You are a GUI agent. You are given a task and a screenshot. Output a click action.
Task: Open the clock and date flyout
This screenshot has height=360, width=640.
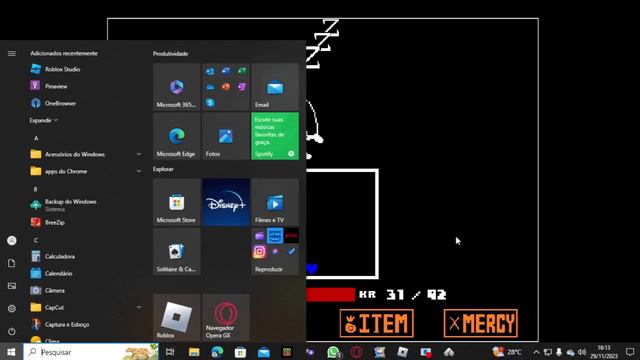click(604, 352)
